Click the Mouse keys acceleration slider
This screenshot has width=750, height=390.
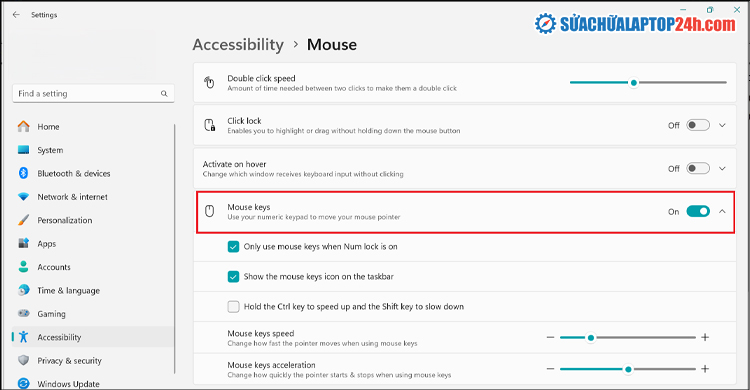tap(628, 369)
